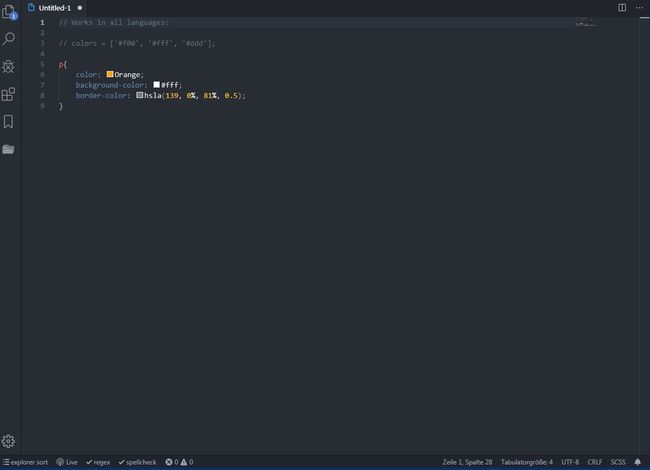Start the Live server from status bar

click(67, 462)
